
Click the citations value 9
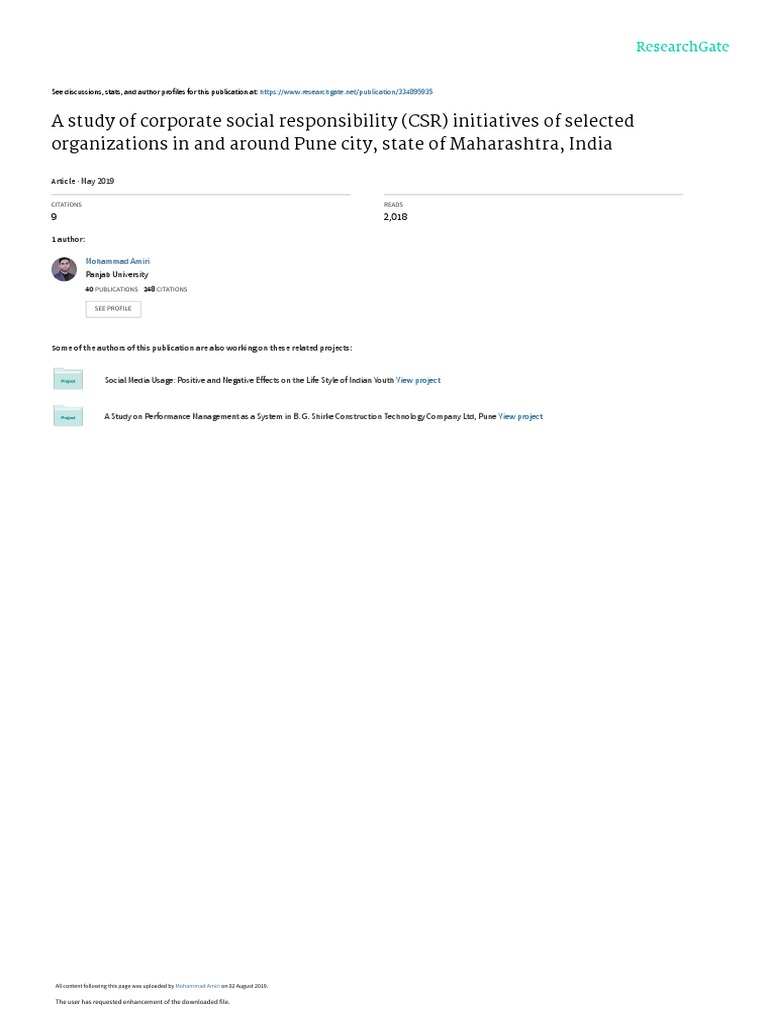pos(54,217)
